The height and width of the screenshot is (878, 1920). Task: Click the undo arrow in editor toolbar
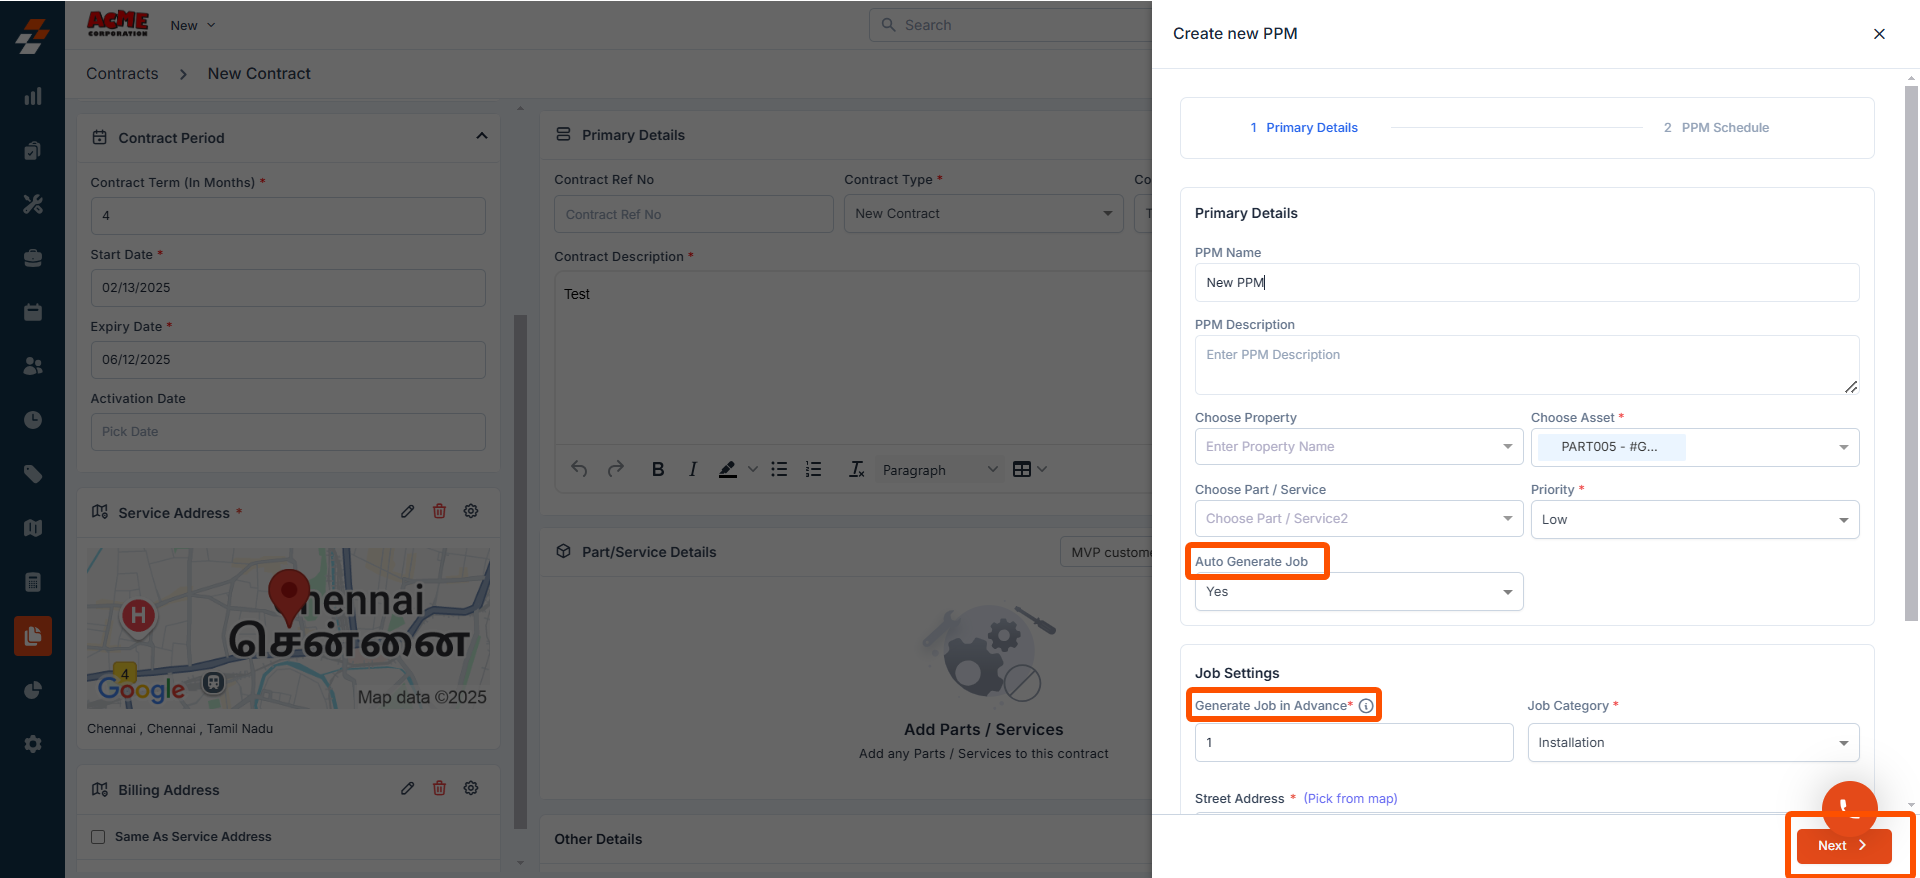[579, 469]
